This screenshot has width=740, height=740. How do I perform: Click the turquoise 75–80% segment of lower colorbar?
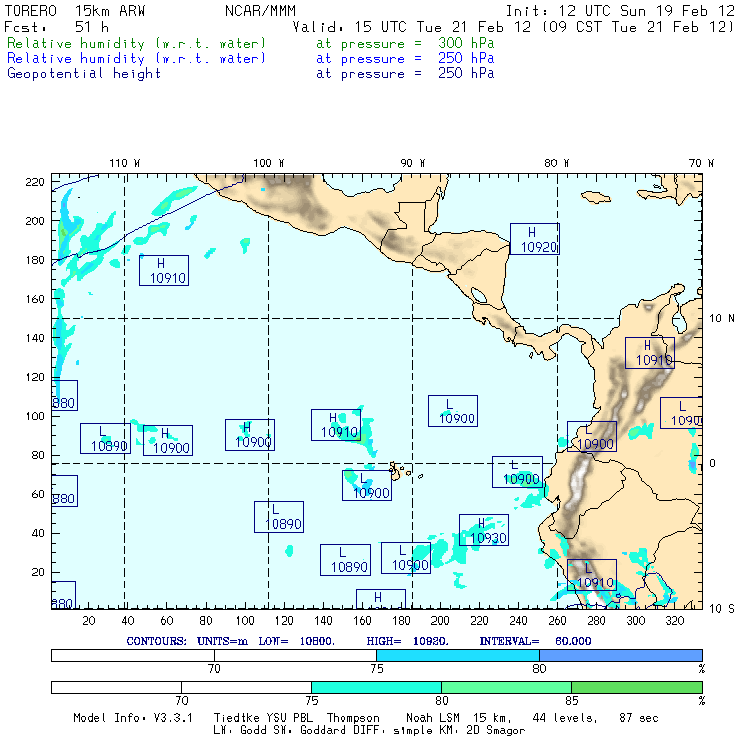coord(376,687)
